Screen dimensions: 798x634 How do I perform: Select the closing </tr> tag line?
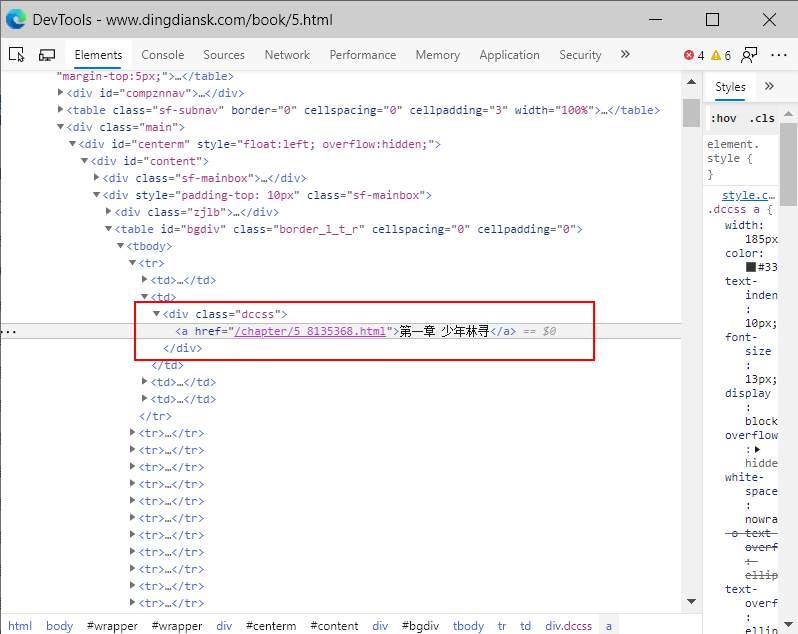[x=155, y=416]
